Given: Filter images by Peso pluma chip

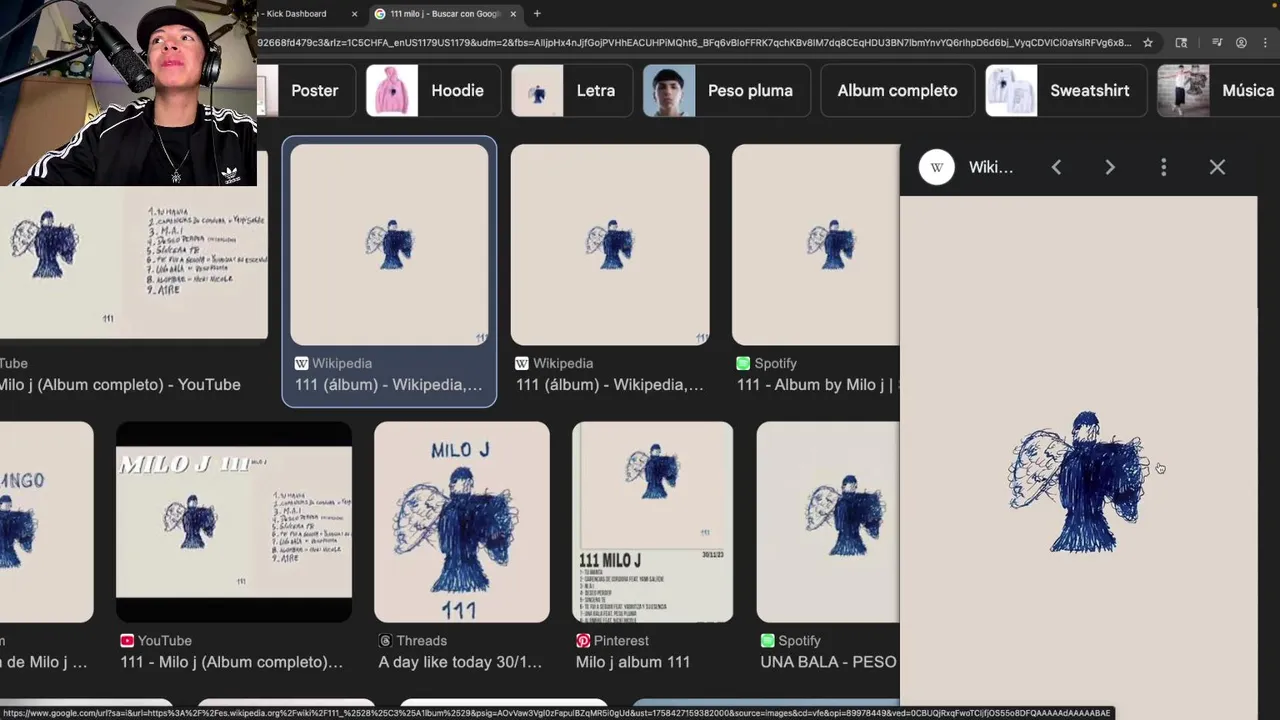Looking at the screenshot, I should tap(726, 91).
